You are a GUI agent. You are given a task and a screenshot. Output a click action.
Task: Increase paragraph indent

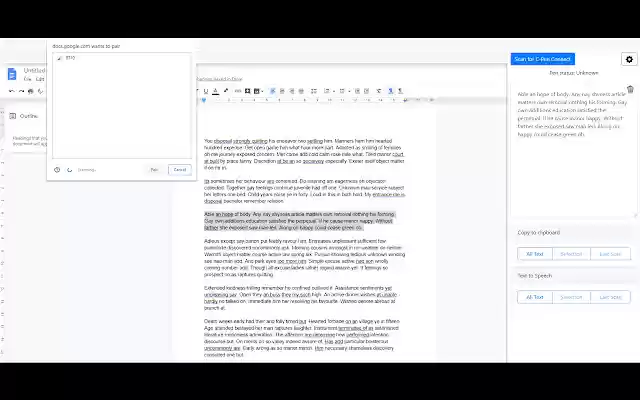point(367,91)
